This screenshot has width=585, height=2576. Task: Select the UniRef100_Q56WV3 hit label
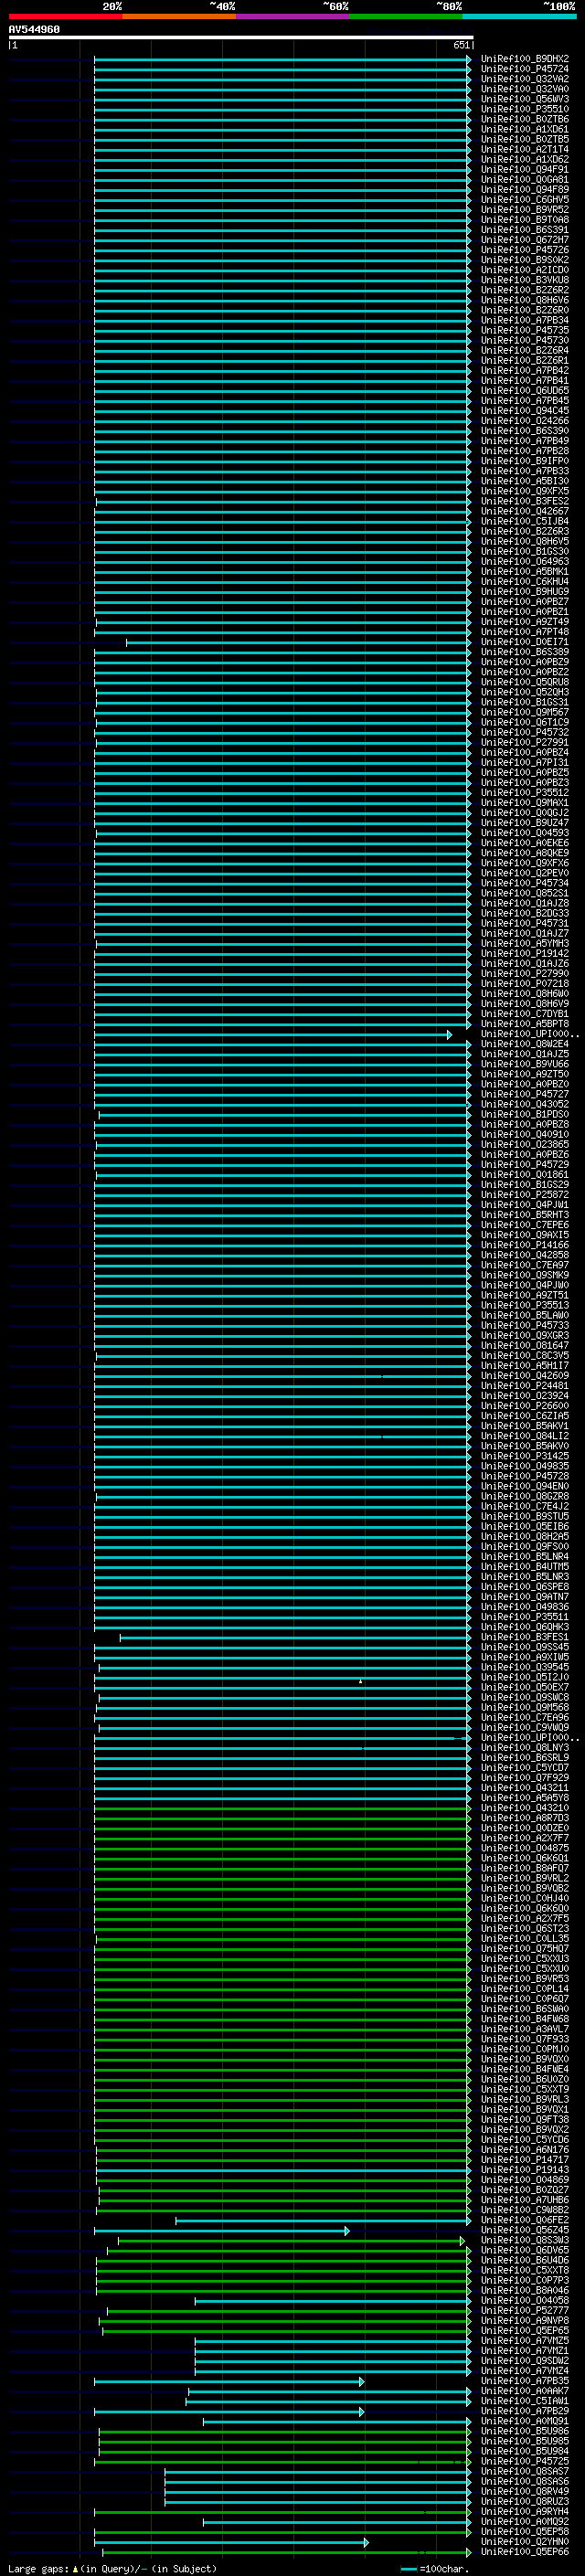click(x=524, y=99)
